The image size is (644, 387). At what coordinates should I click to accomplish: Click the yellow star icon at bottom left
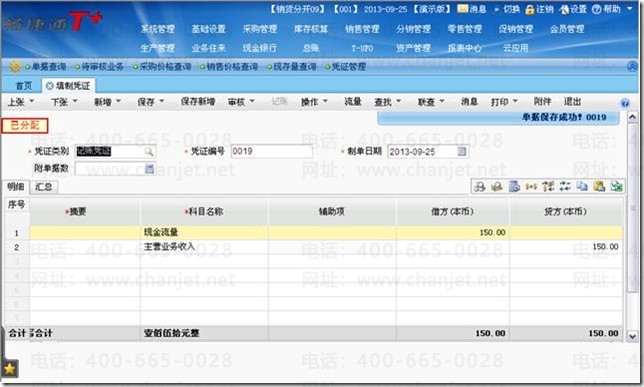[x=9, y=369]
